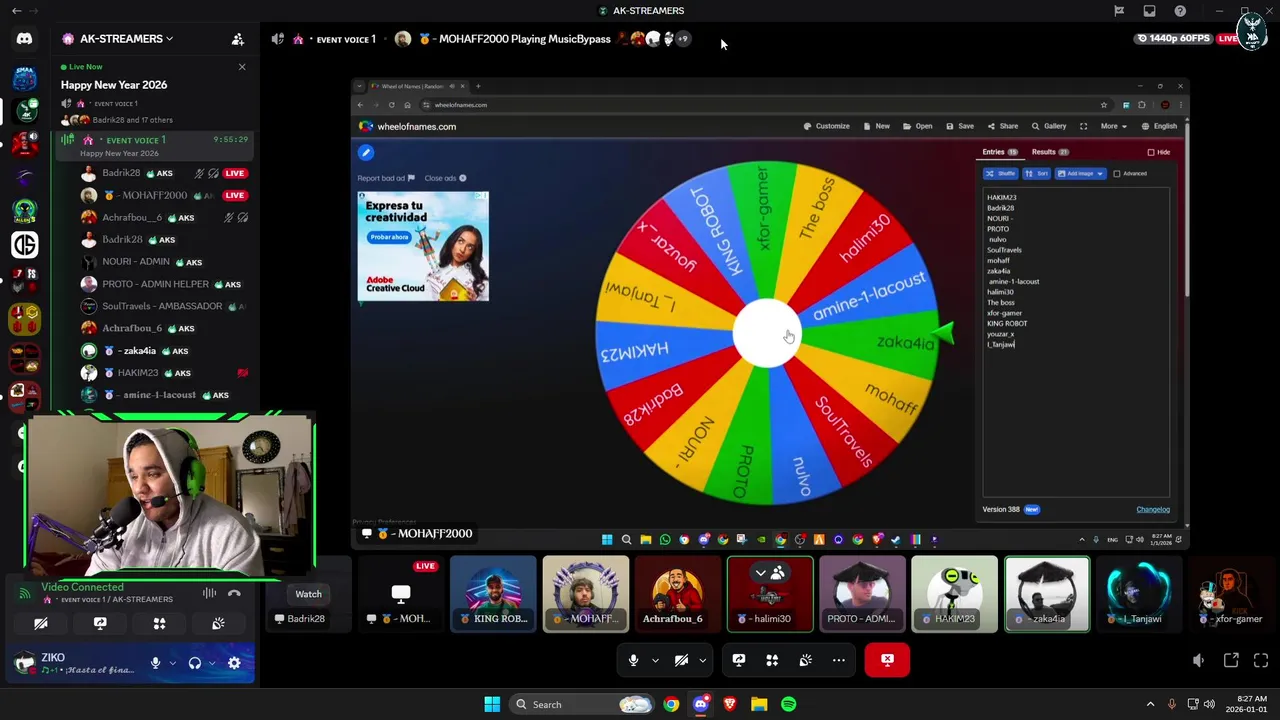Open camera options arrow in call controls

click(703, 660)
